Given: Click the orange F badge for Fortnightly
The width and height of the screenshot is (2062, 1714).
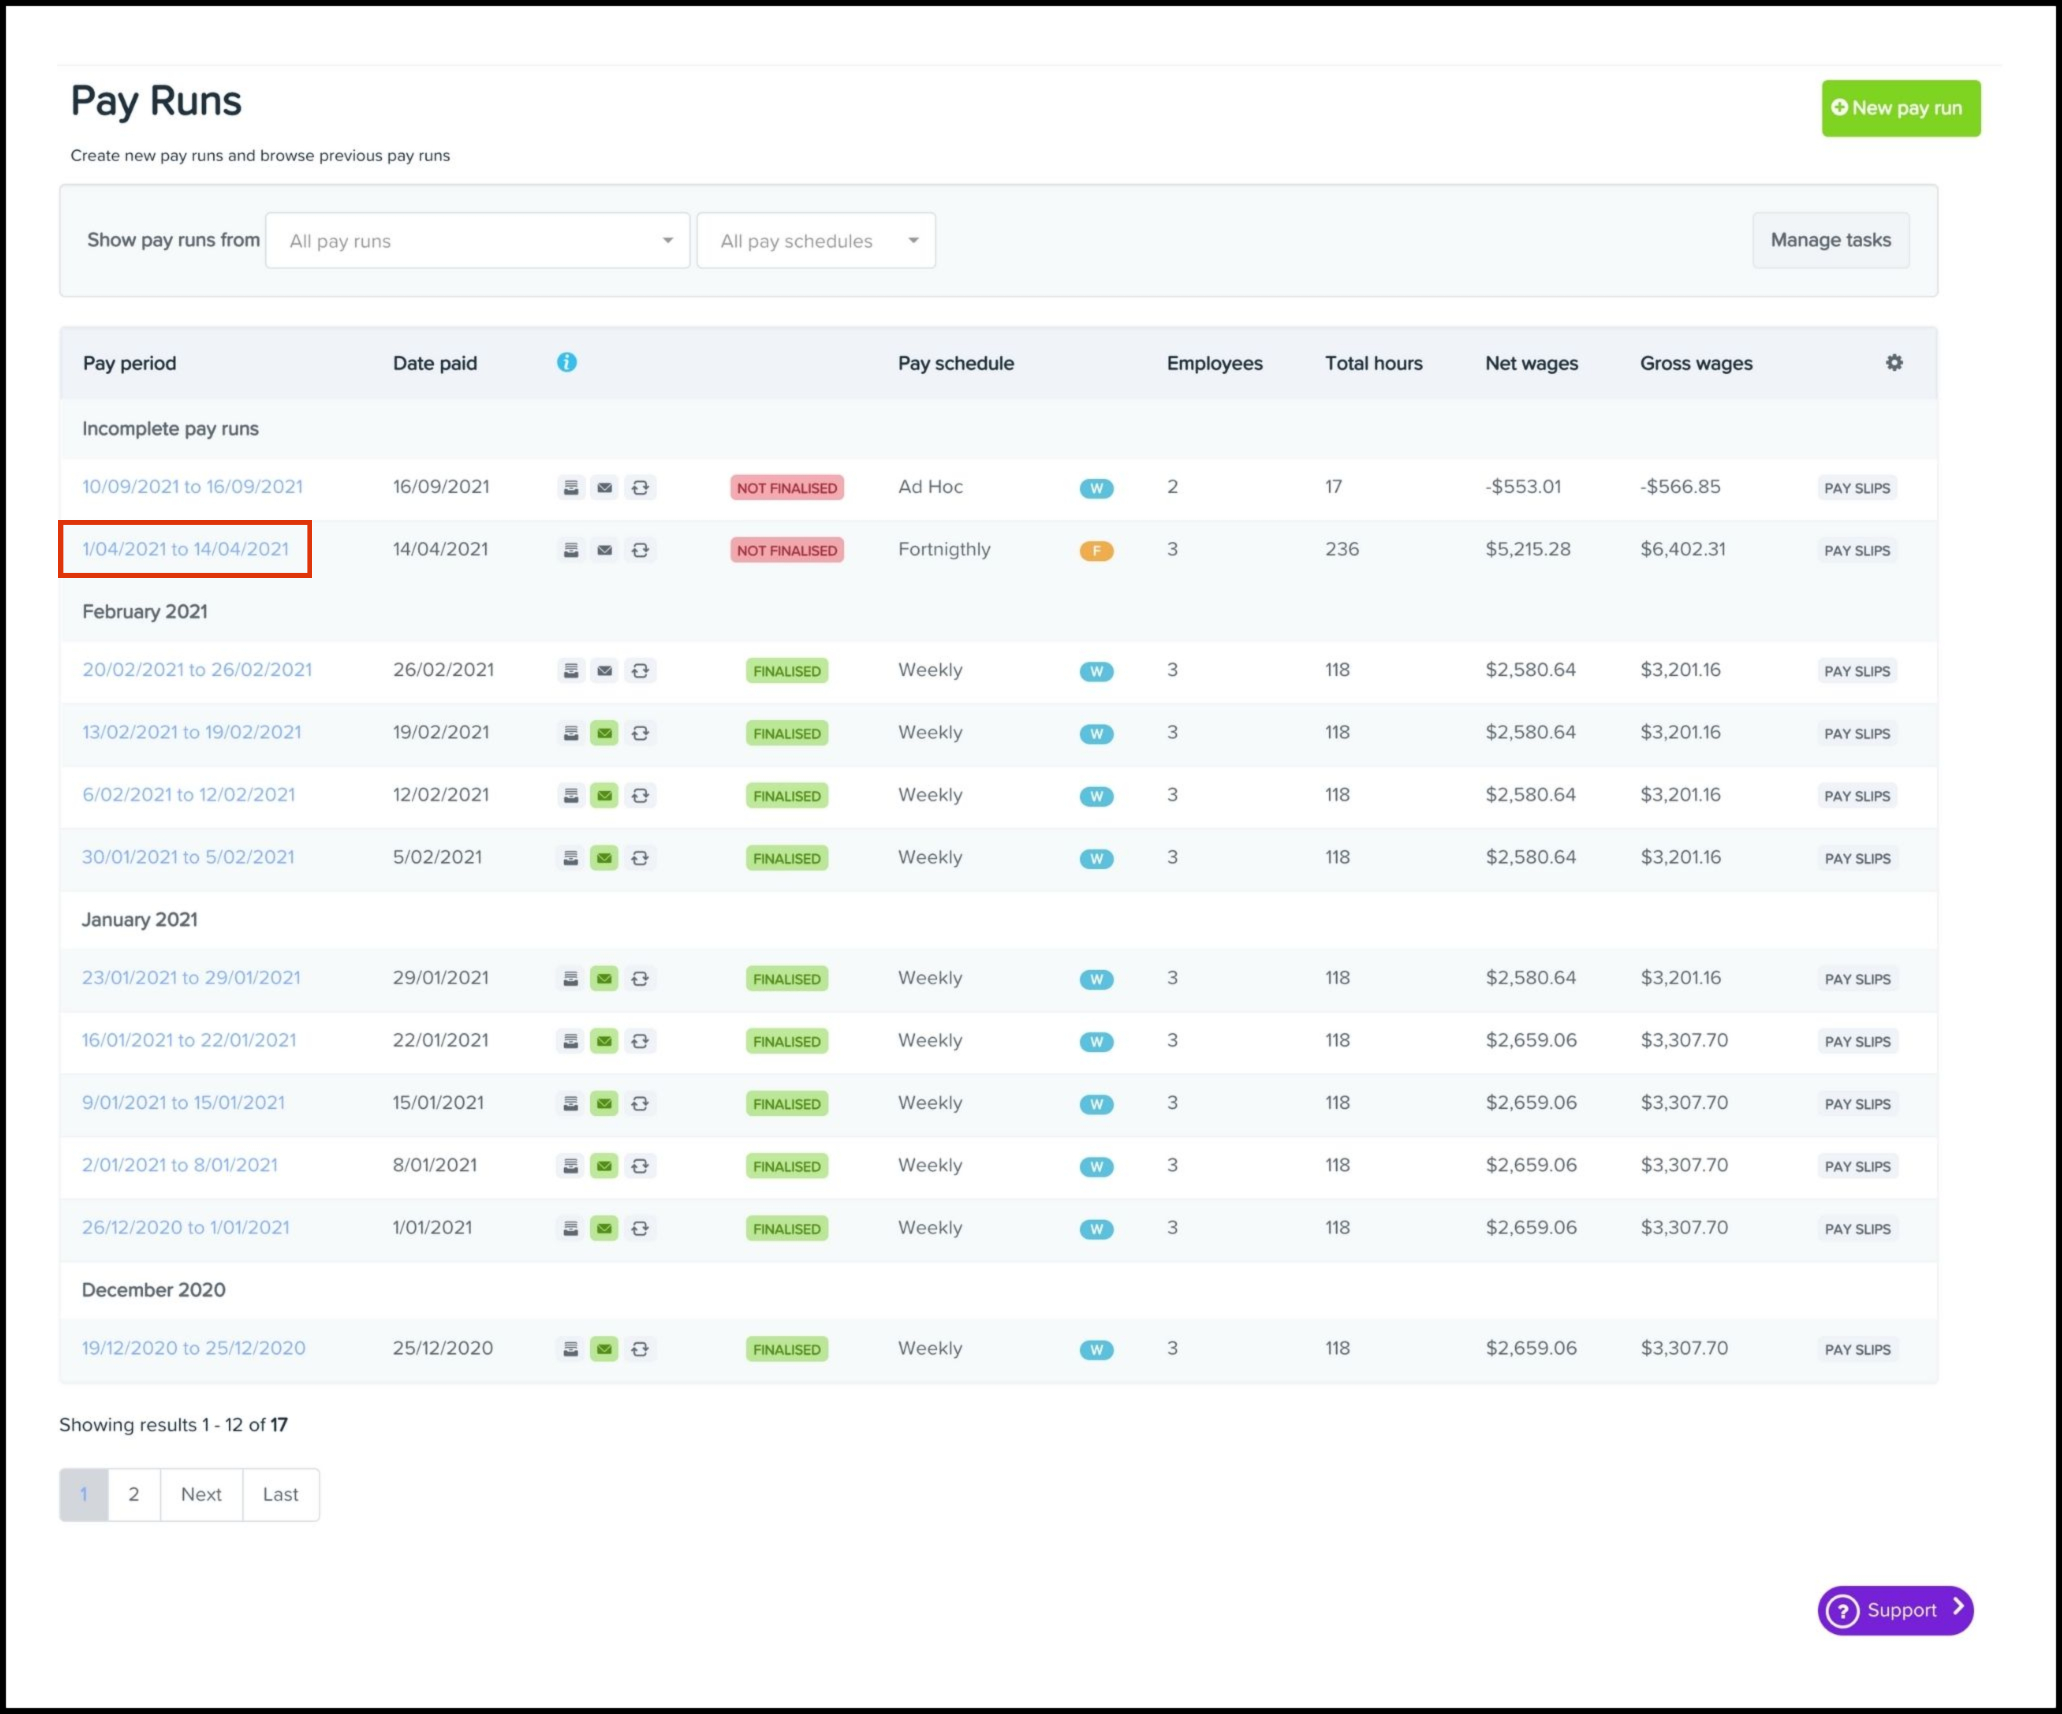Looking at the screenshot, I should click(x=1096, y=550).
